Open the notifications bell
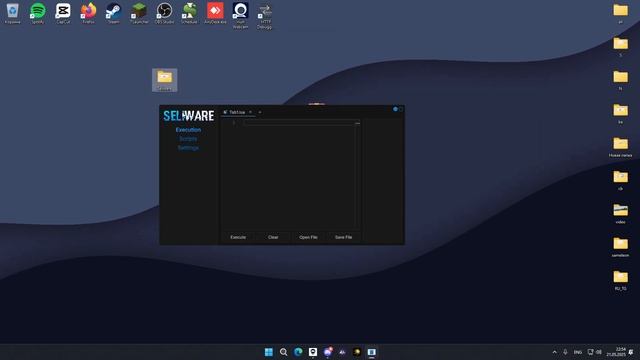The height and width of the screenshot is (360, 640). [631, 352]
